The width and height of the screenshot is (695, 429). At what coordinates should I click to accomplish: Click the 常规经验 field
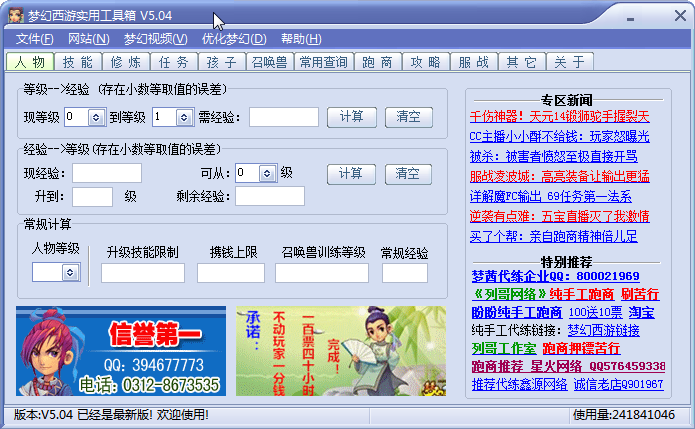(x=405, y=273)
